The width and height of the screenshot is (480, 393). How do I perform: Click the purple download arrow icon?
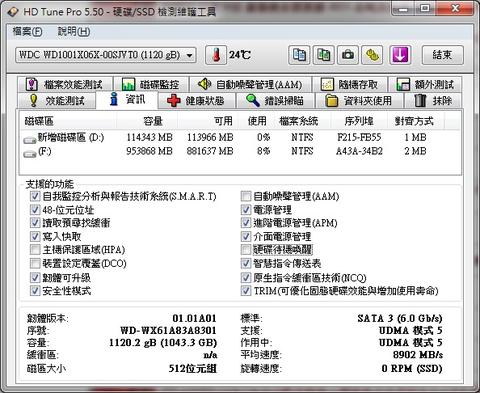coord(400,55)
